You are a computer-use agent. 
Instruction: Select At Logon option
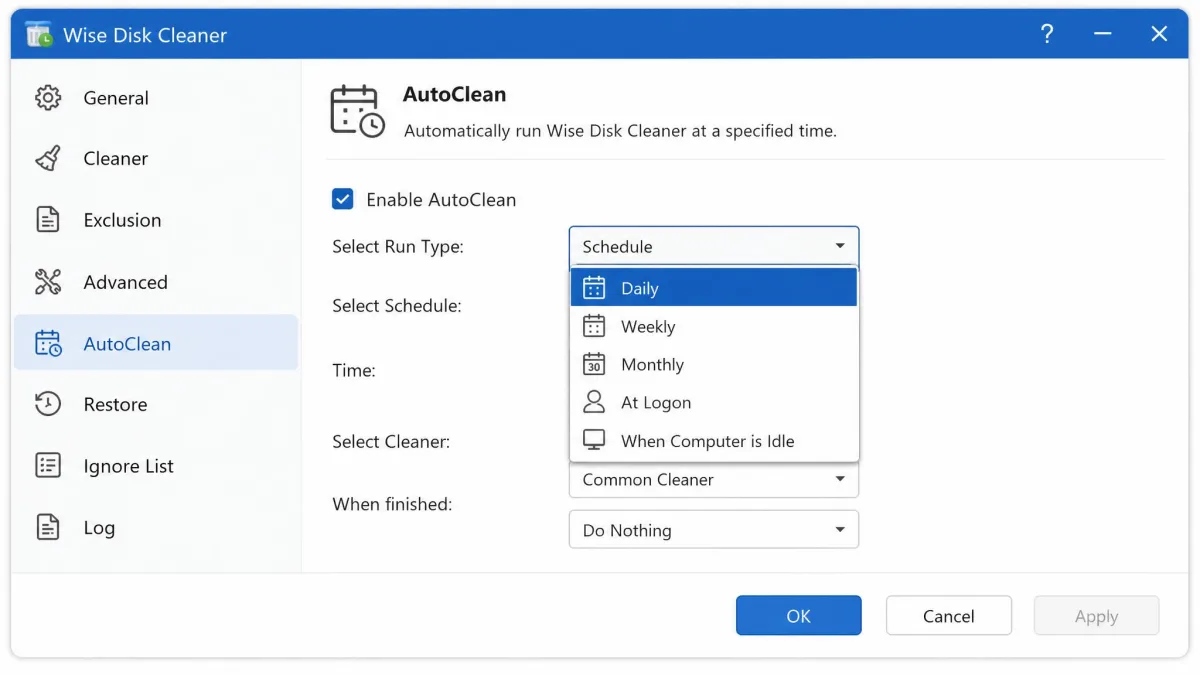(714, 402)
